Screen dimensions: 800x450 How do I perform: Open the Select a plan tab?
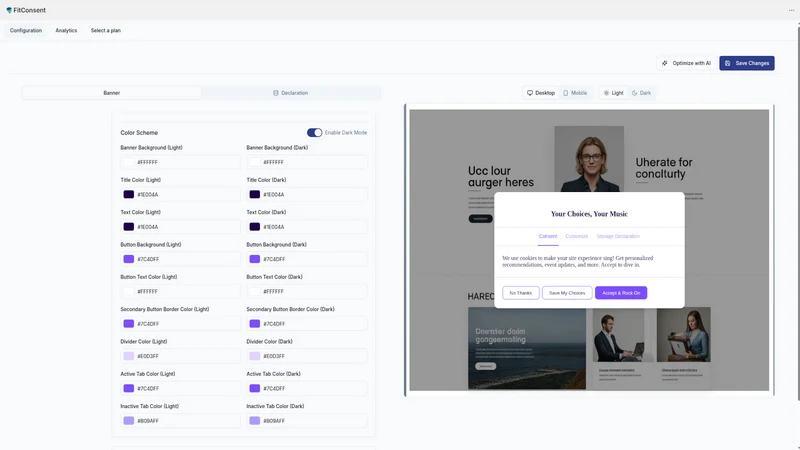point(106,31)
